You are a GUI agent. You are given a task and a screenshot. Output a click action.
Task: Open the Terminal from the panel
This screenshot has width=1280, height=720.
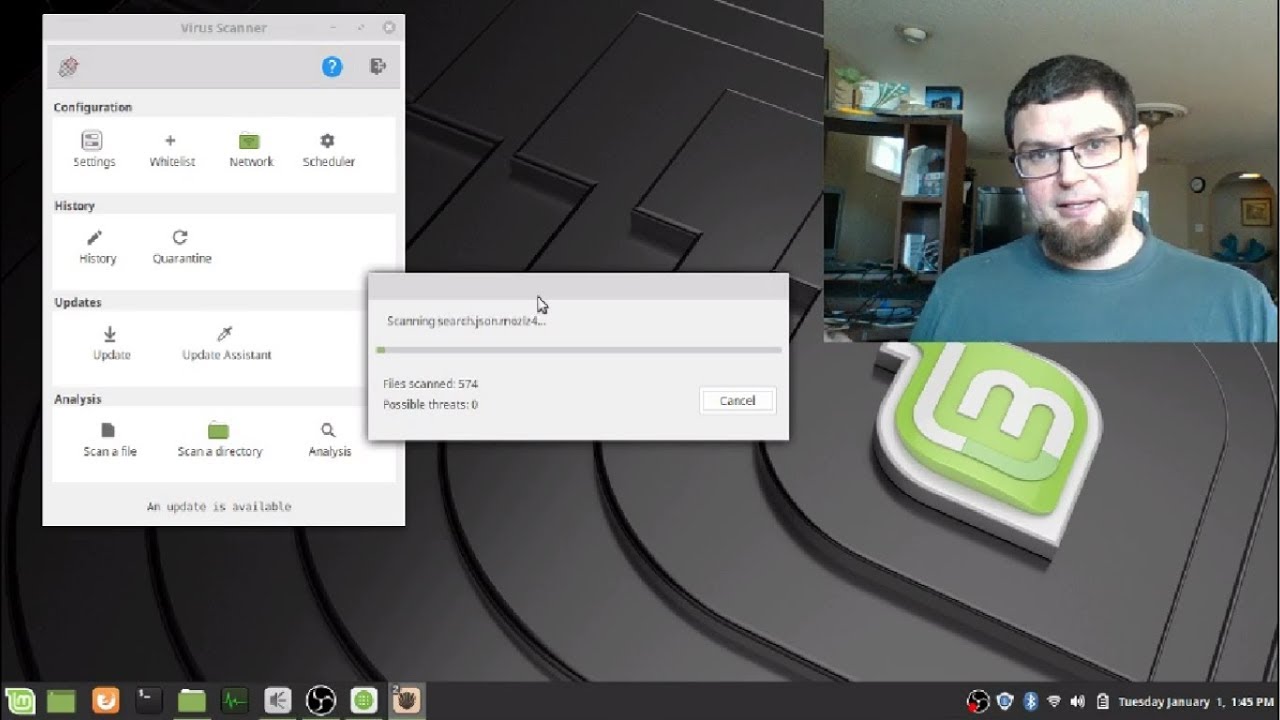148,701
